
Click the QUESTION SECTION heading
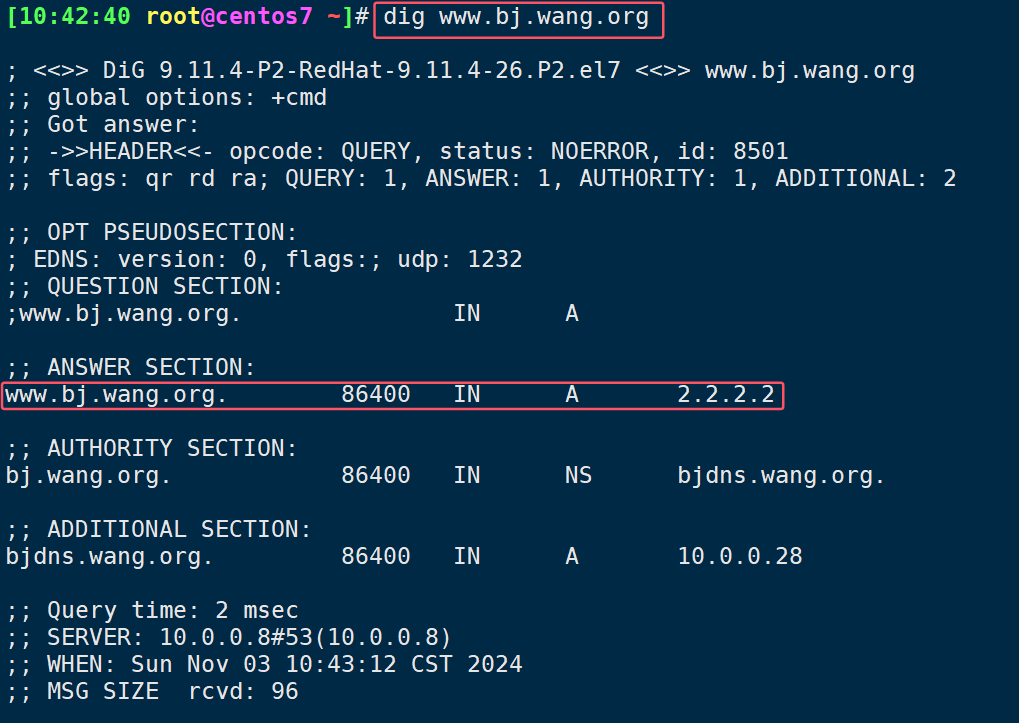click(x=165, y=286)
